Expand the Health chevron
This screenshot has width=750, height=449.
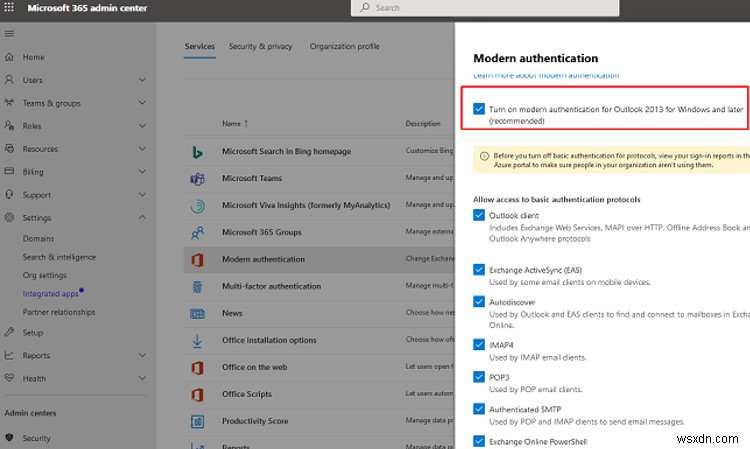[142, 378]
